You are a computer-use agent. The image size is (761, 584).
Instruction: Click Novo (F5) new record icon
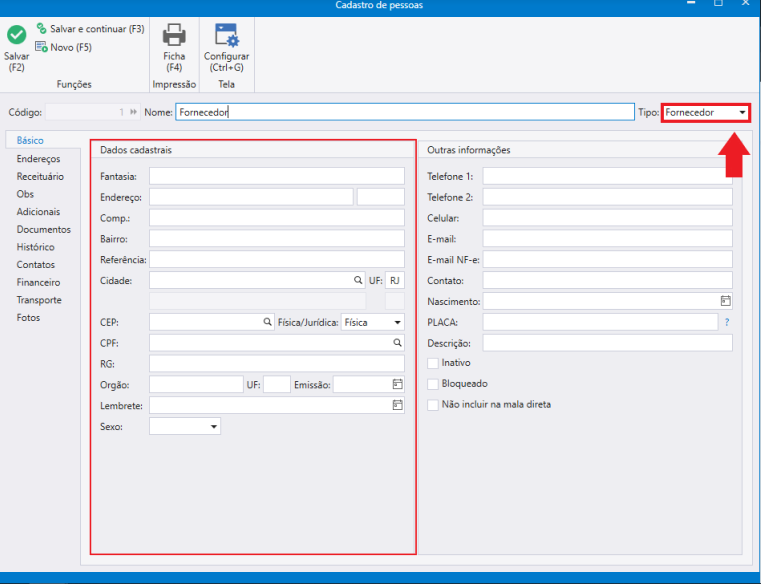41,47
